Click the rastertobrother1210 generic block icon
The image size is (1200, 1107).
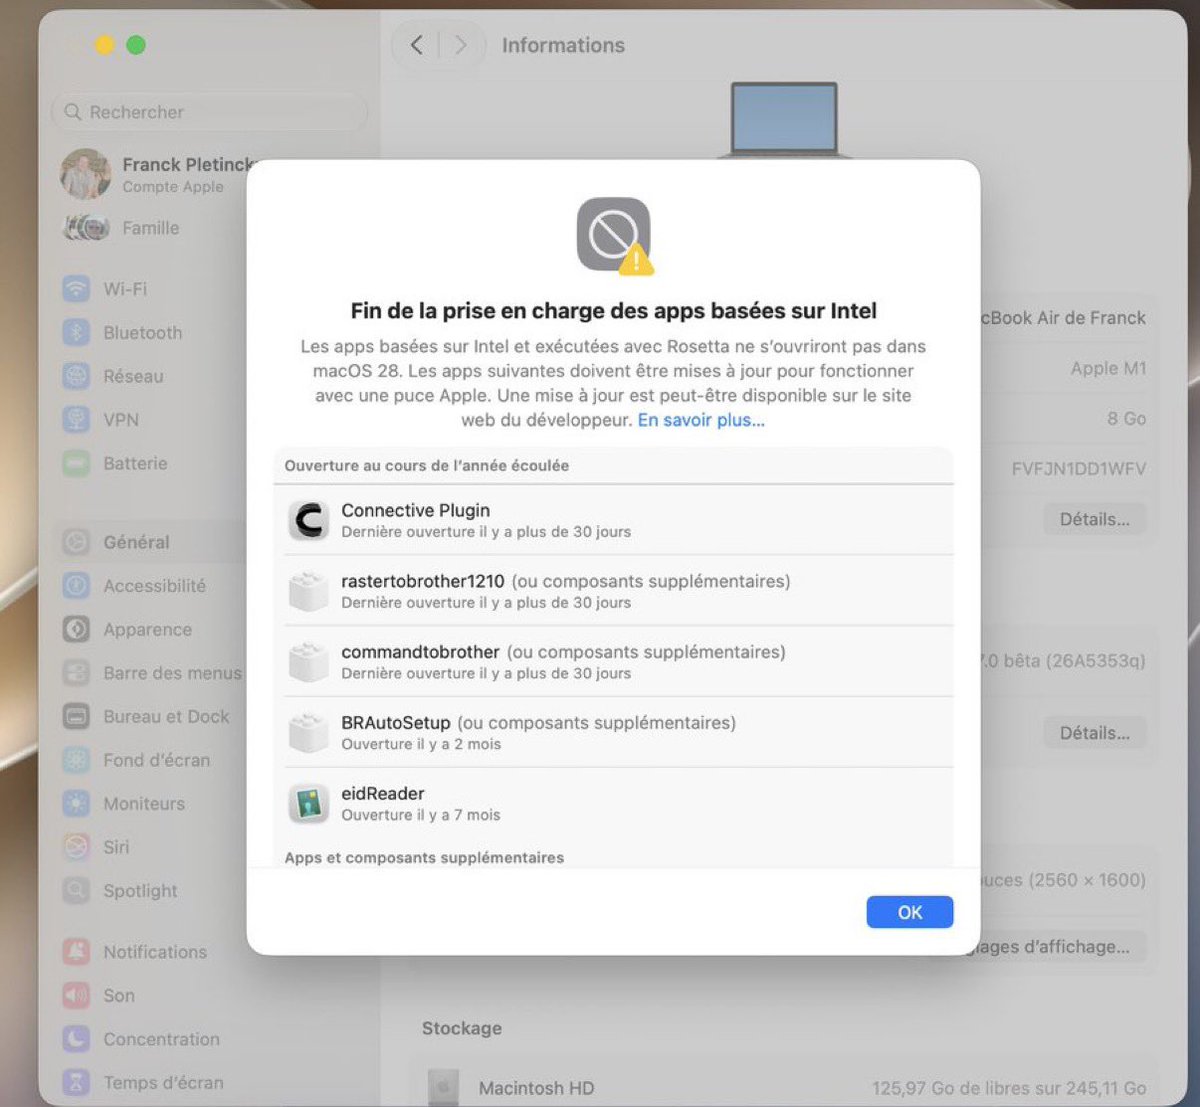(x=309, y=591)
